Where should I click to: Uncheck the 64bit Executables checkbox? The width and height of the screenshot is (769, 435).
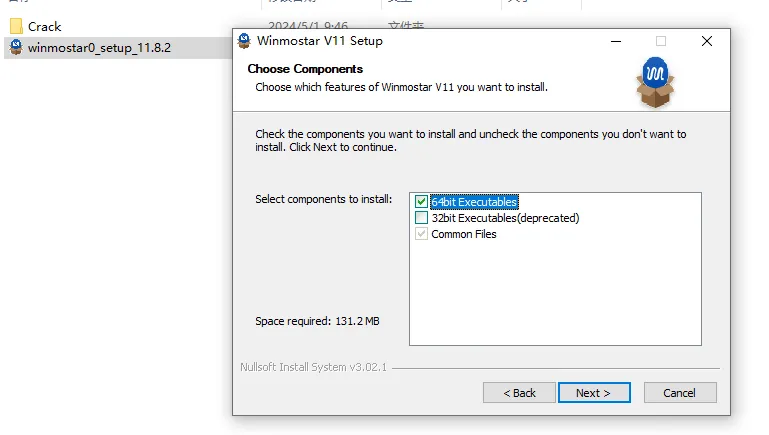(421, 202)
